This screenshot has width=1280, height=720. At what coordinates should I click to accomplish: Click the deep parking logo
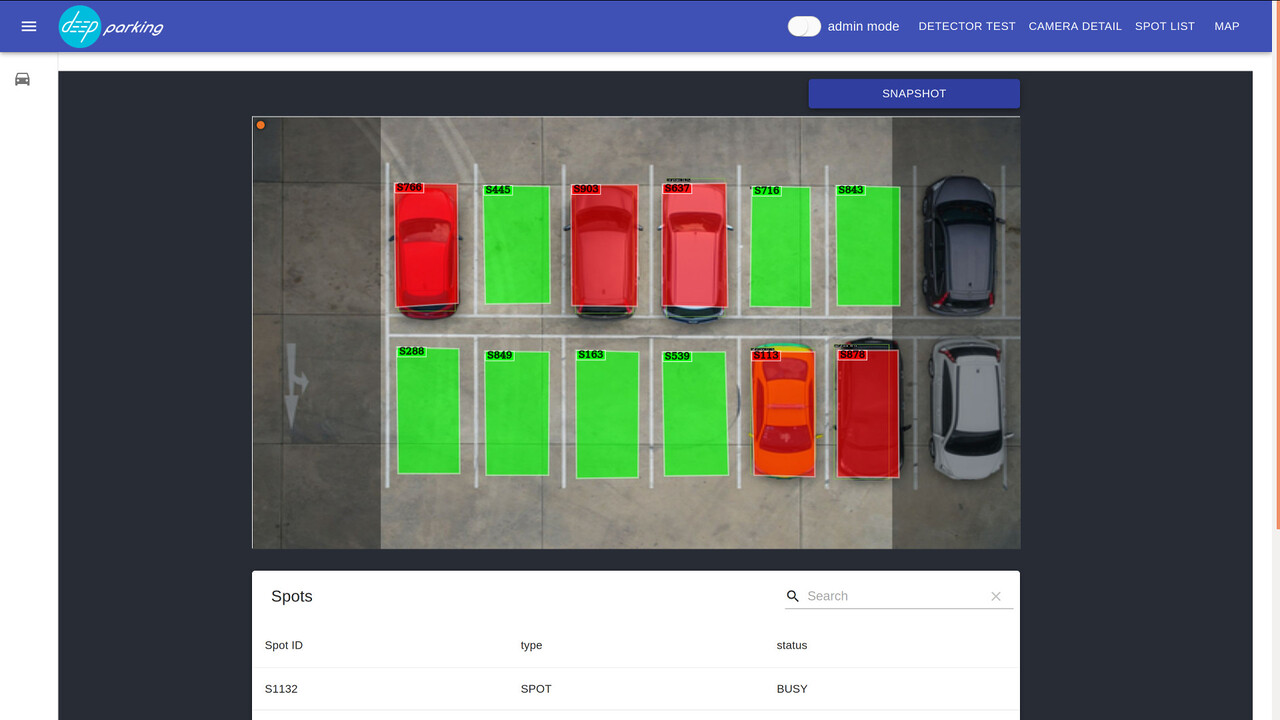(111, 27)
